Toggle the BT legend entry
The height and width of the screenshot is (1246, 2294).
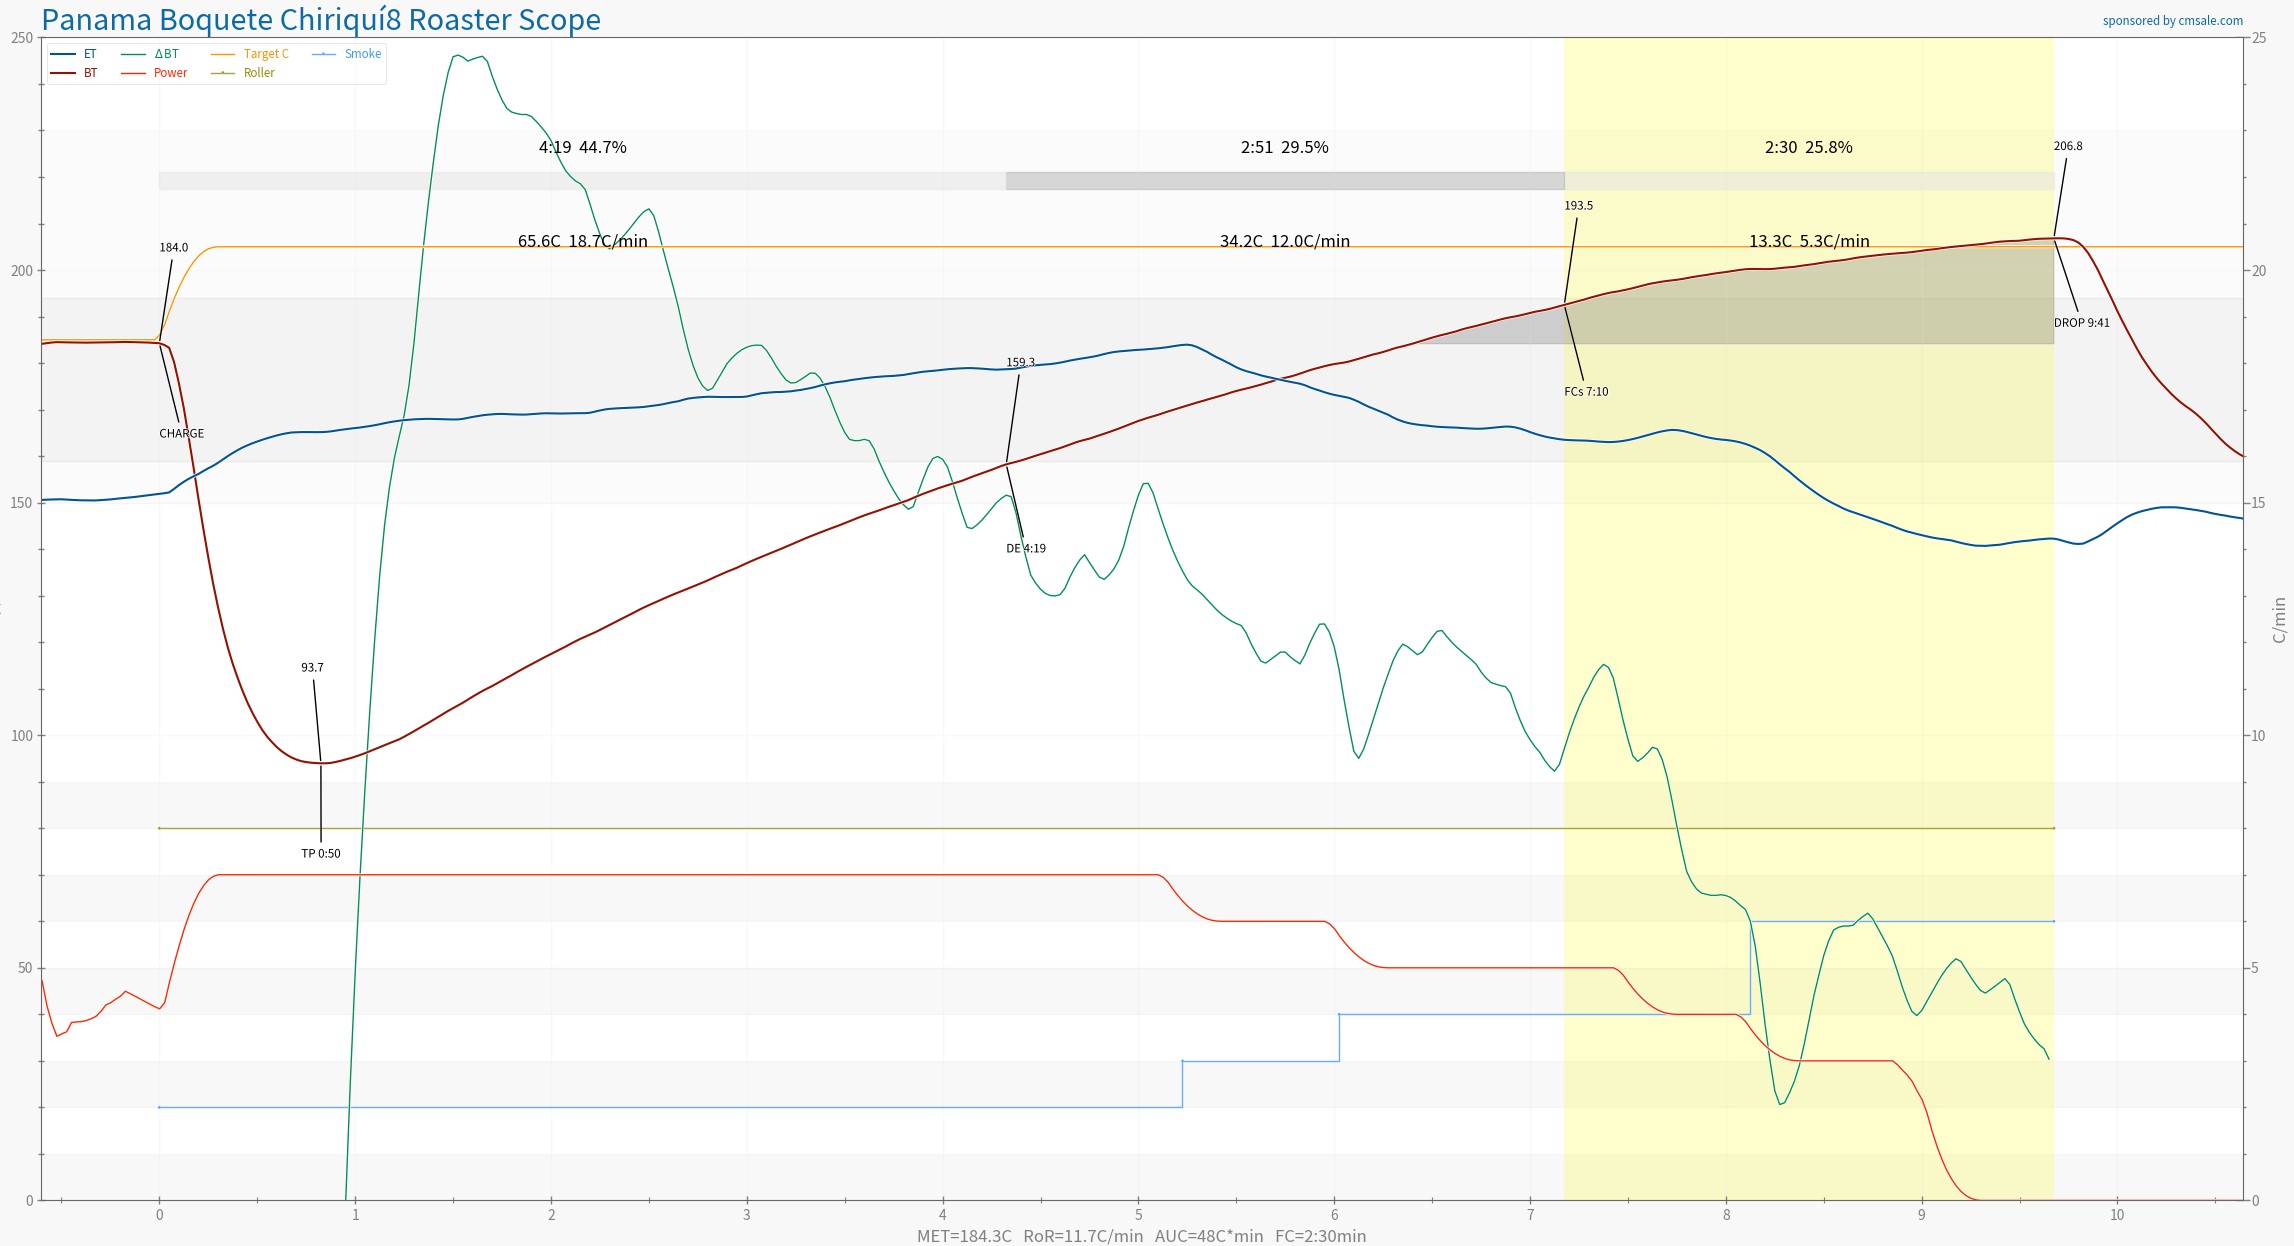click(90, 73)
